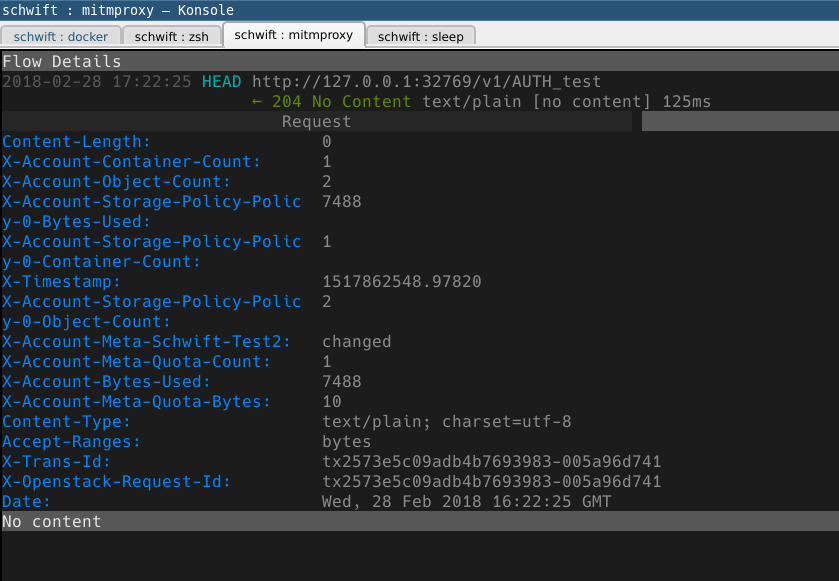Click the X-Openstack-Request-Id transaction value
This screenshot has height=581, width=839.
[492, 481]
